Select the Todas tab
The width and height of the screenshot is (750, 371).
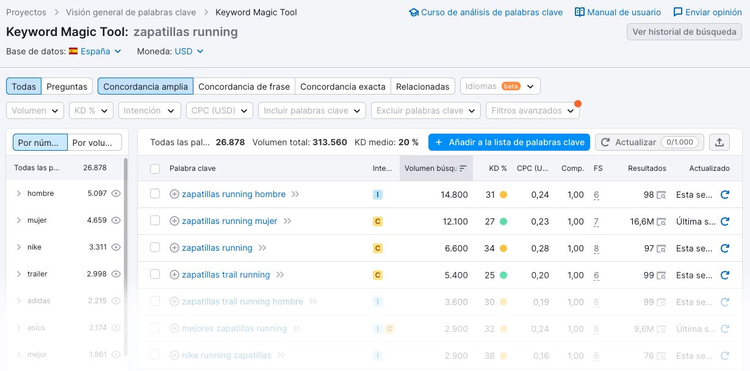(24, 87)
